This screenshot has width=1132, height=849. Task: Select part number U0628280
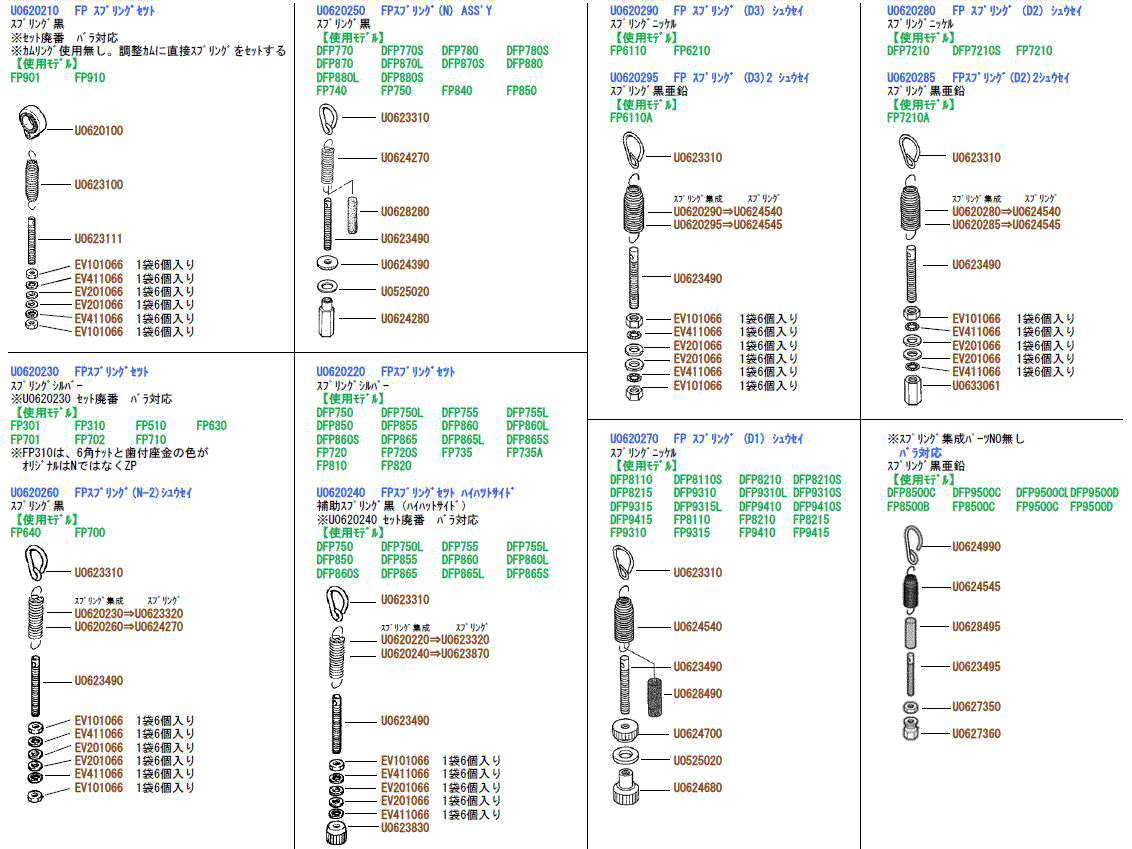coord(405,212)
